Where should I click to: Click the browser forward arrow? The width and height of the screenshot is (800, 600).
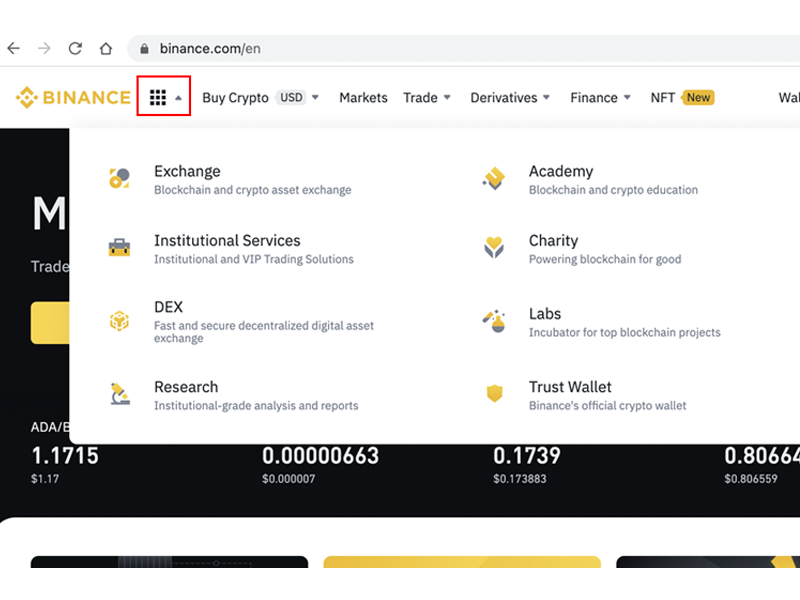pos(44,48)
